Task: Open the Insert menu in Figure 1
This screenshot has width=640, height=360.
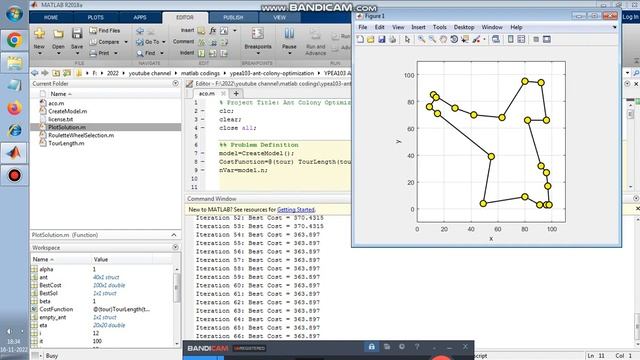Action: (x=418, y=27)
